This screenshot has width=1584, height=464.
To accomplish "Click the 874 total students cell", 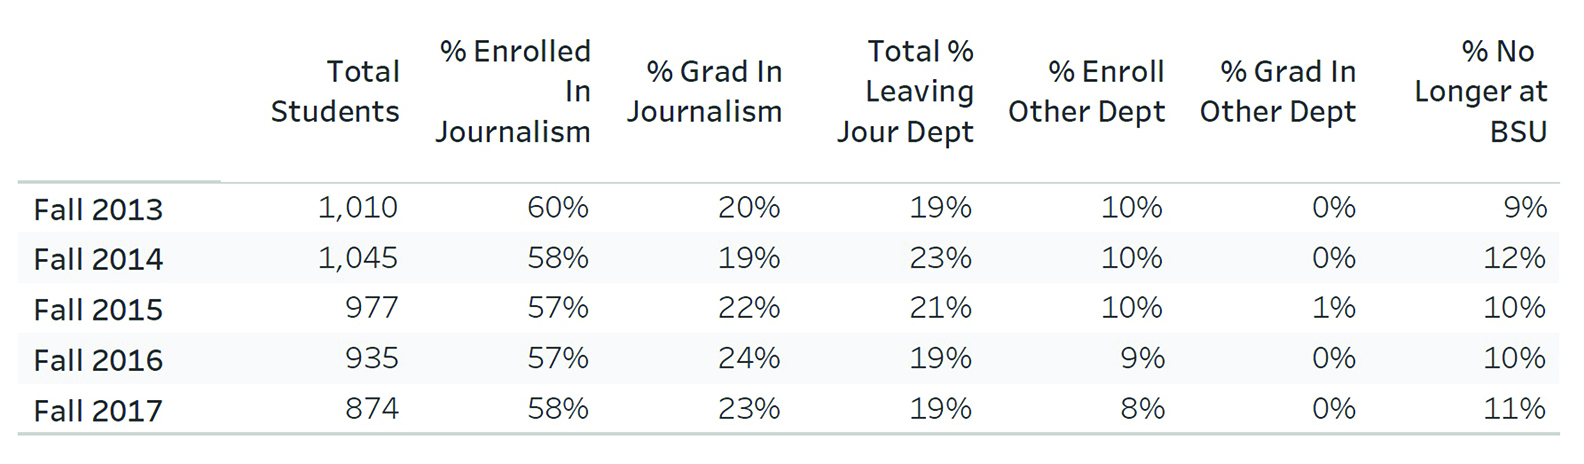I will (x=371, y=409).
